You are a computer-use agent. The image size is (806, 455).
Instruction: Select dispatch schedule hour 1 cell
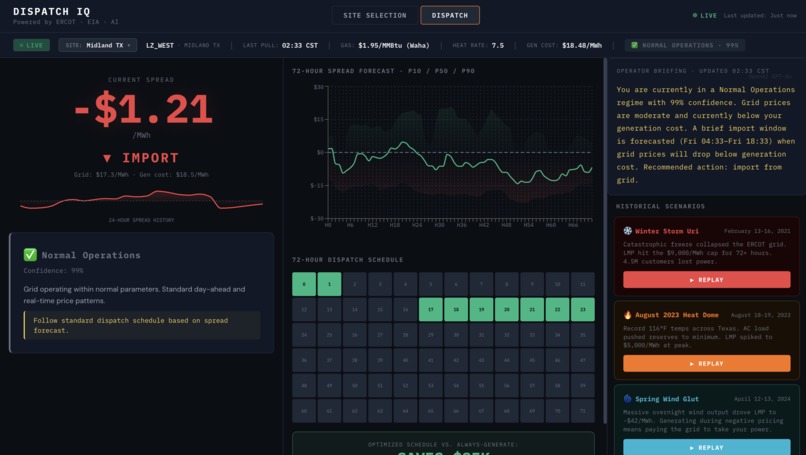[x=329, y=284]
